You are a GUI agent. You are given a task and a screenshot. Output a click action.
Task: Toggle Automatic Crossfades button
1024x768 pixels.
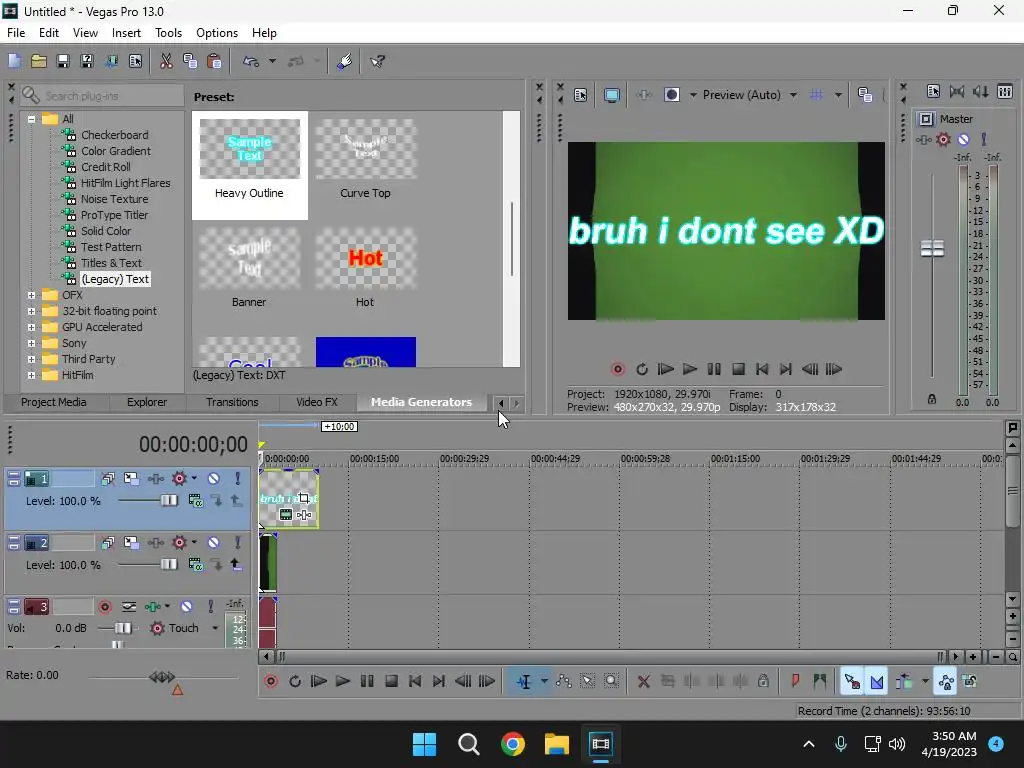click(x=876, y=682)
